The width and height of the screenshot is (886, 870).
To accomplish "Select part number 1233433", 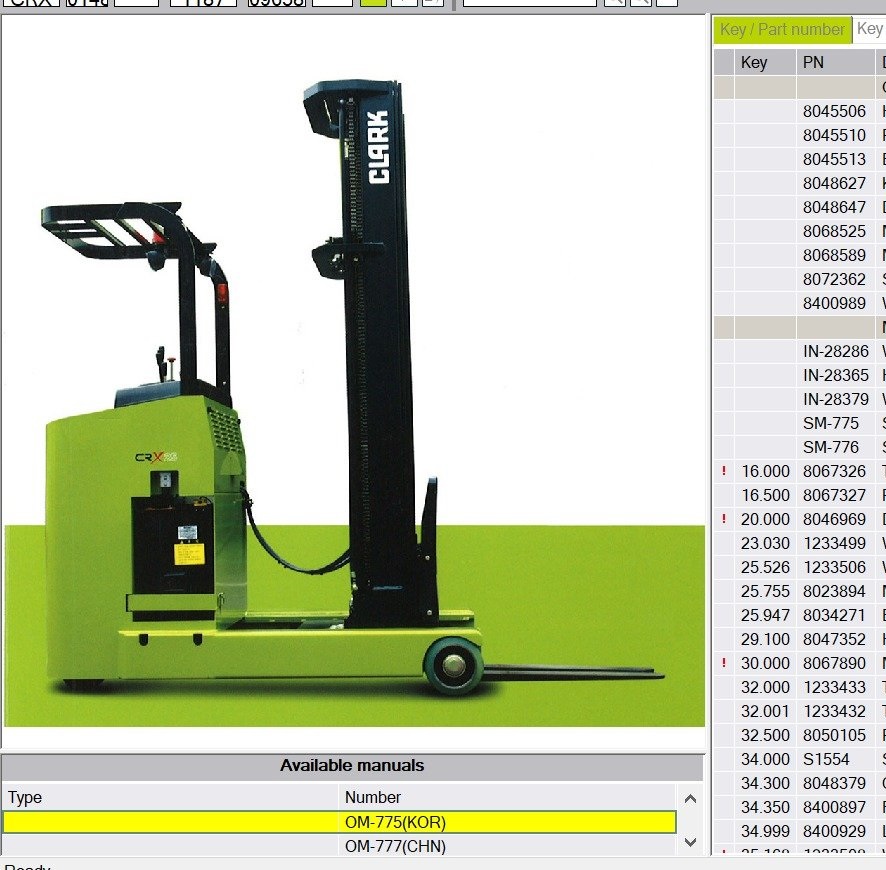I will [x=834, y=688].
